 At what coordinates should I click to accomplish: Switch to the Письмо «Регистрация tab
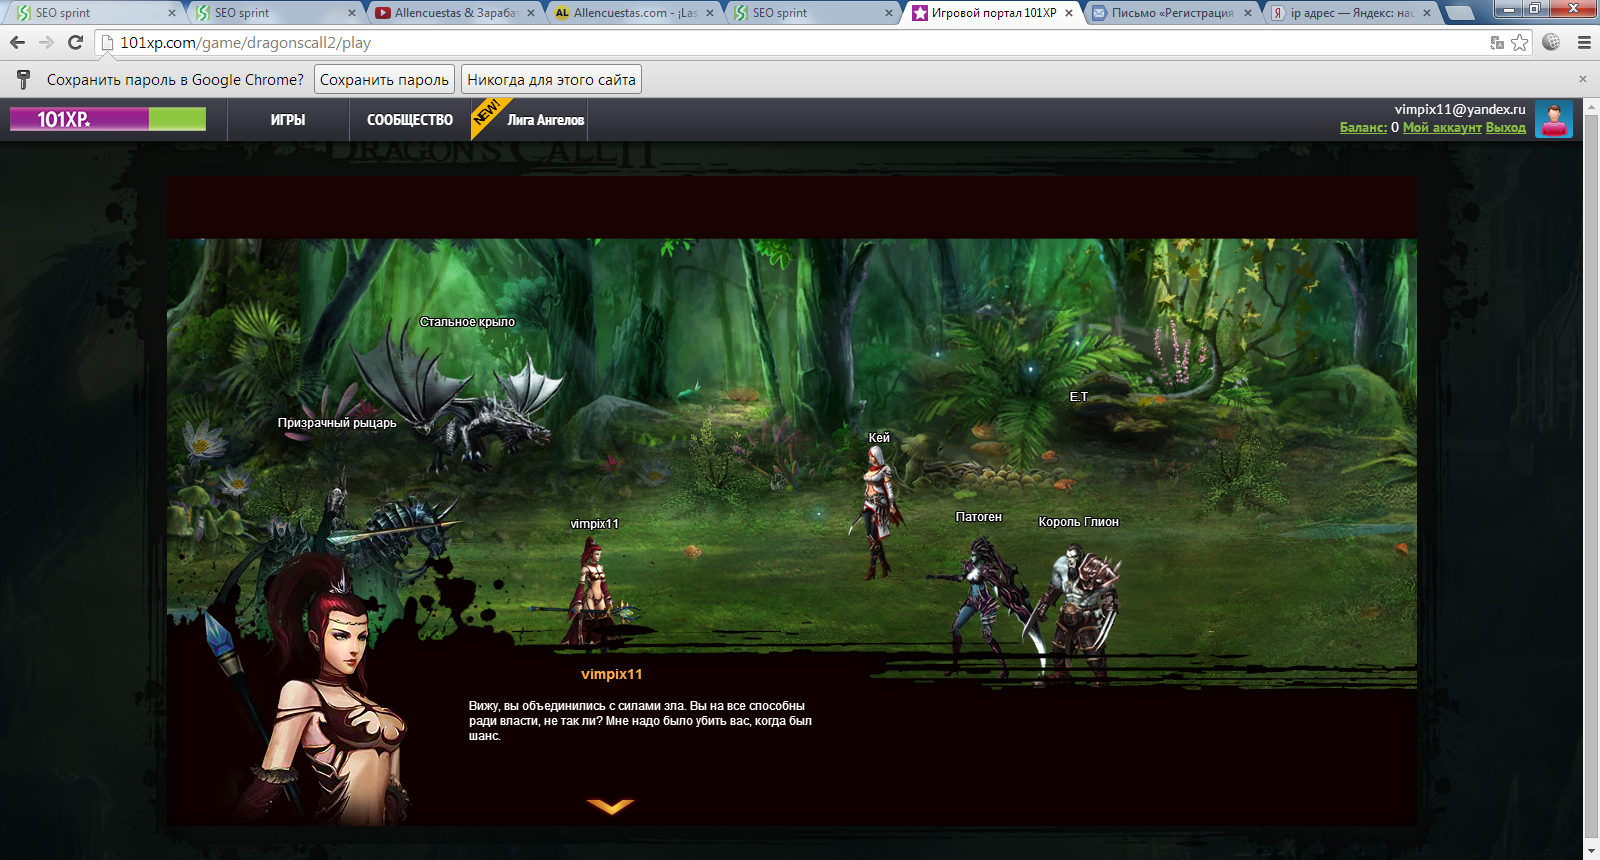tap(1171, 13)
